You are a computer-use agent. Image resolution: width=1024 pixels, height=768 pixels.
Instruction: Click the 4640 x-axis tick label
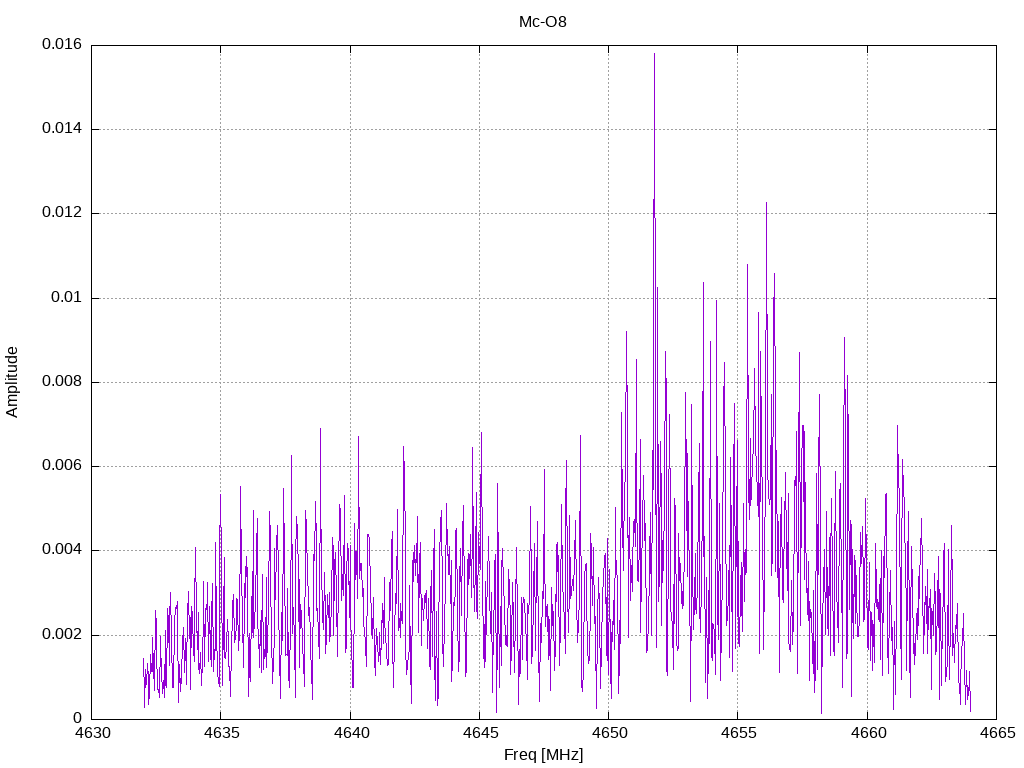pos(350,733)
